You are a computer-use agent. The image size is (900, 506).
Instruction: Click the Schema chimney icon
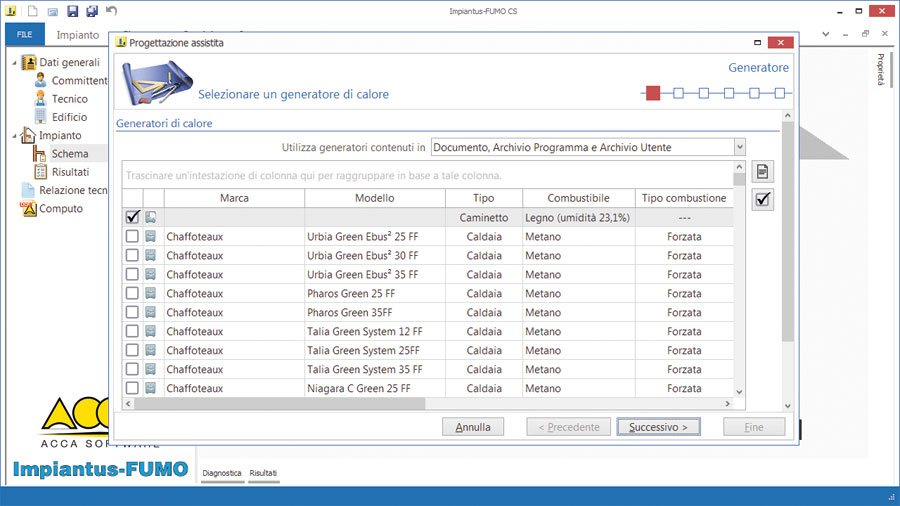pyautogui.click(x=39, y=153)
